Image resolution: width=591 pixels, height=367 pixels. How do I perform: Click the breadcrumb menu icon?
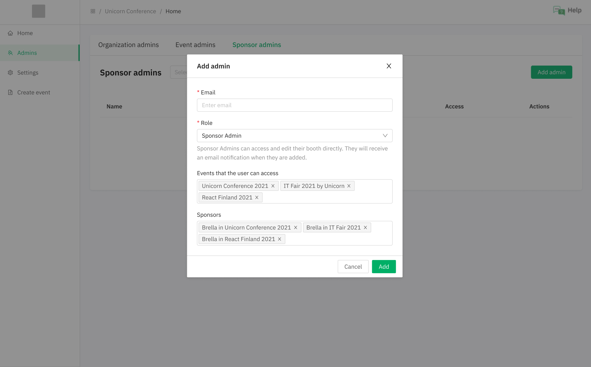[93, 11]
